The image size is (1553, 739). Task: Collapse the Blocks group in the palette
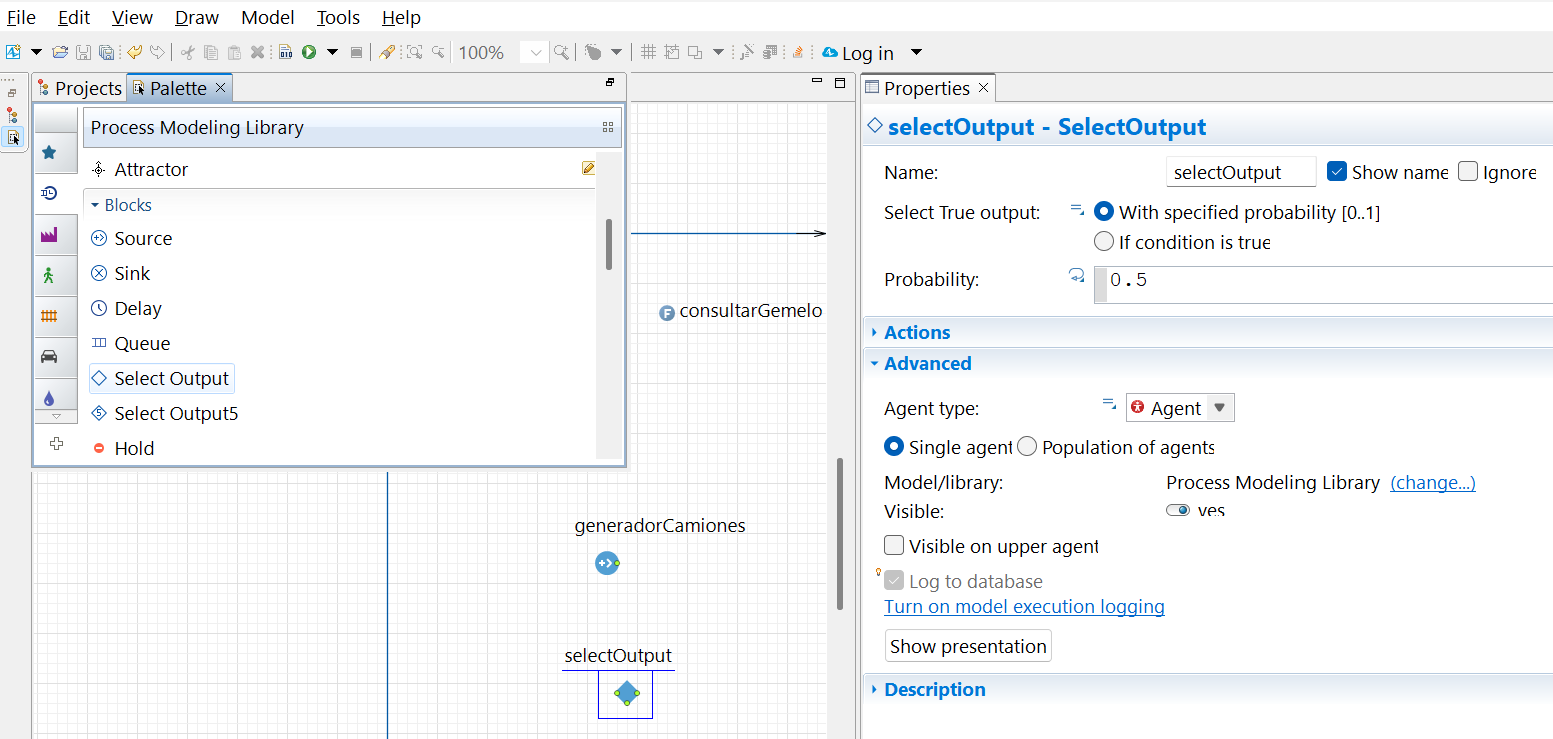96,205
